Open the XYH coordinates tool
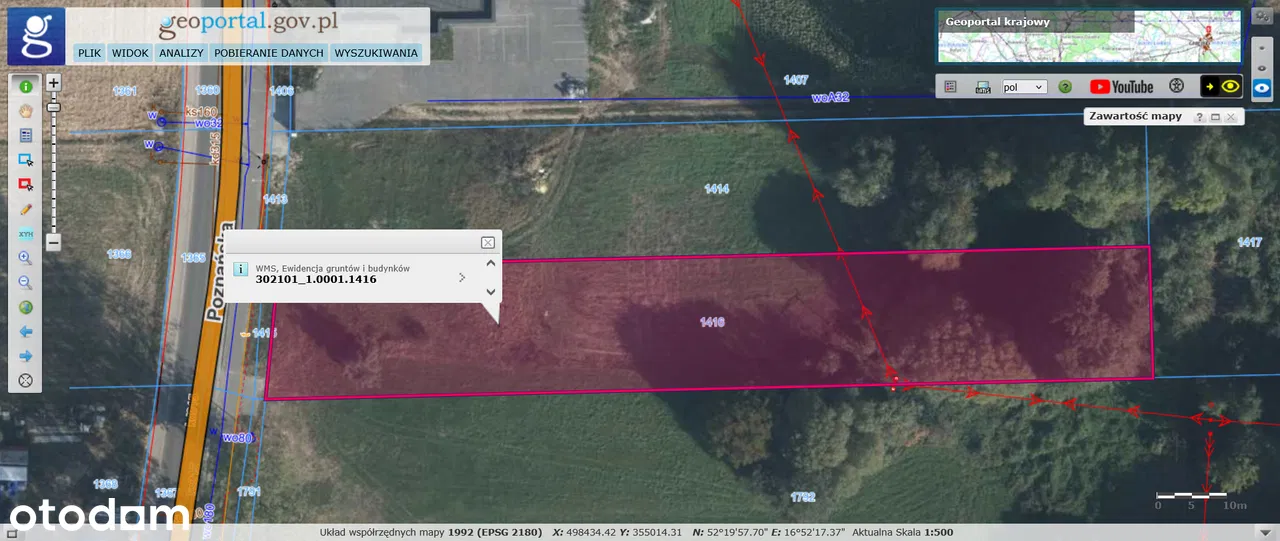1280x541 pixels. (x=25, y=234)
